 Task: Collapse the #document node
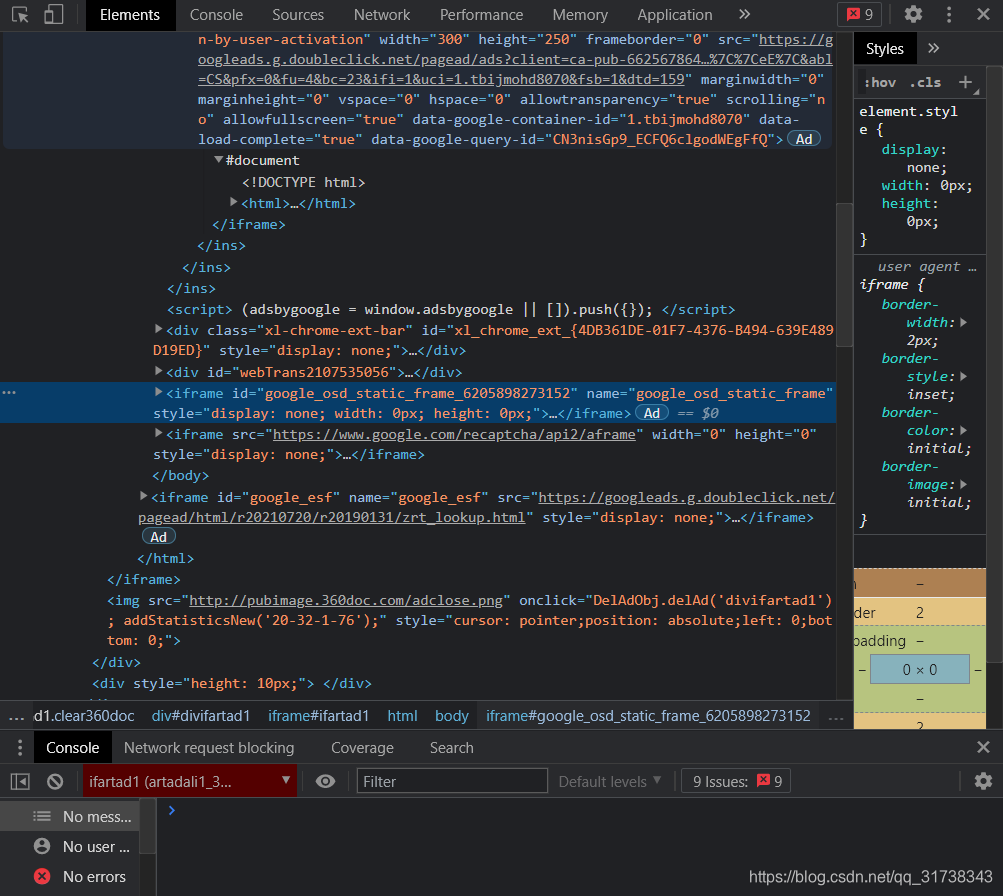click(218, 159)
